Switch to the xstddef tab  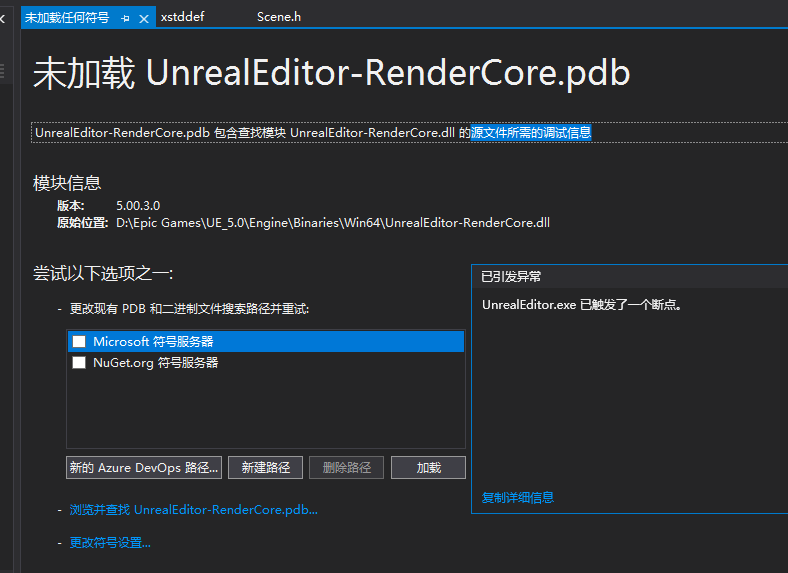182,17
